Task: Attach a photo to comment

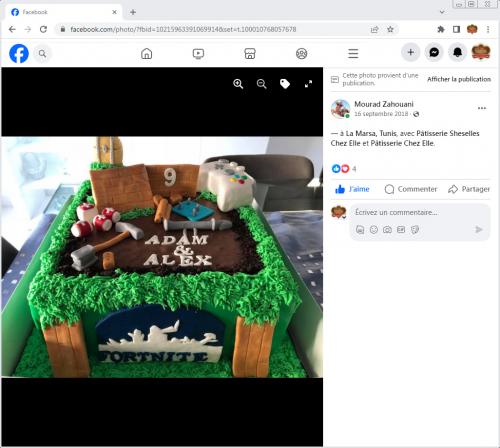Action: tap(387, 230)
